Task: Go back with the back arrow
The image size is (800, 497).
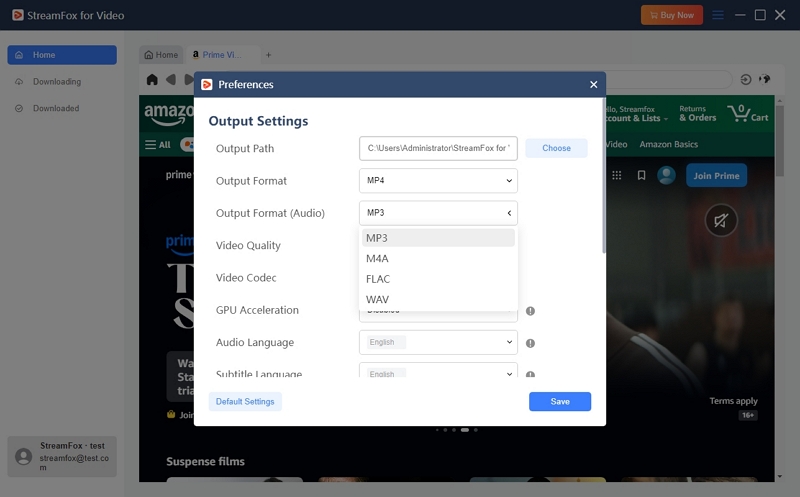Action: tap(171, 80)
